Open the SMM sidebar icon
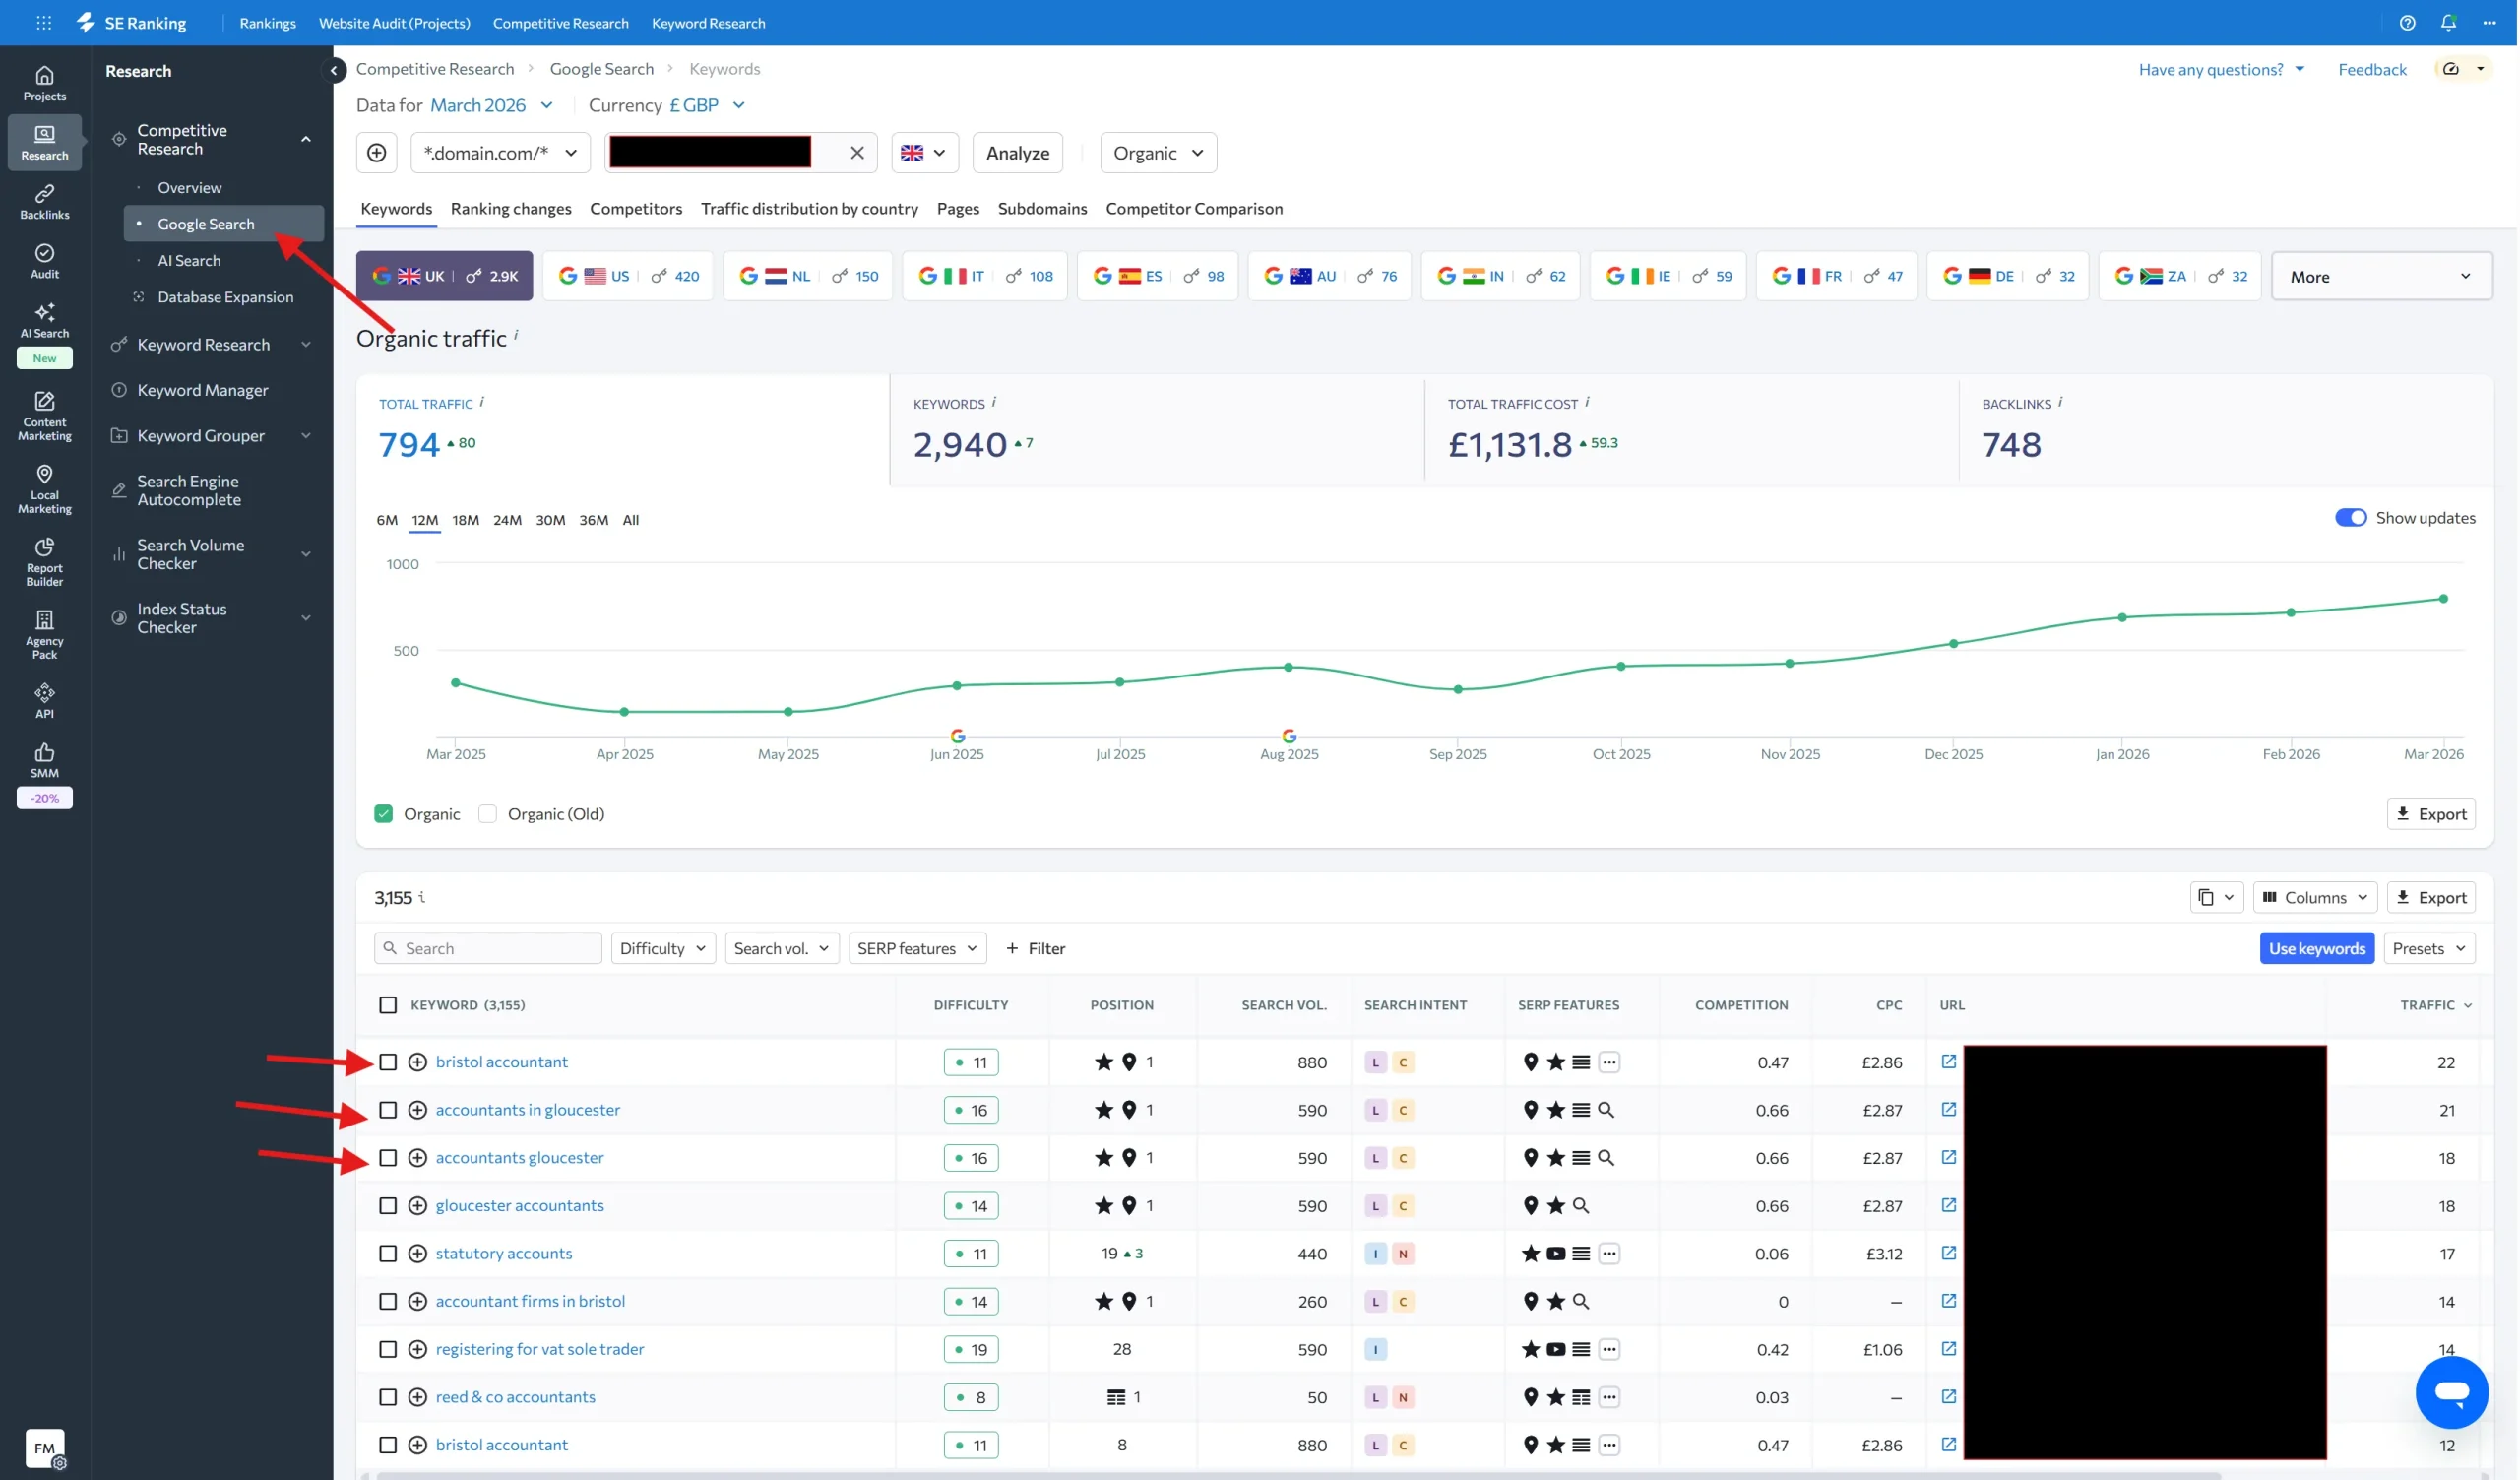Screen dimensions: 2520x1480 click(44, 759)
